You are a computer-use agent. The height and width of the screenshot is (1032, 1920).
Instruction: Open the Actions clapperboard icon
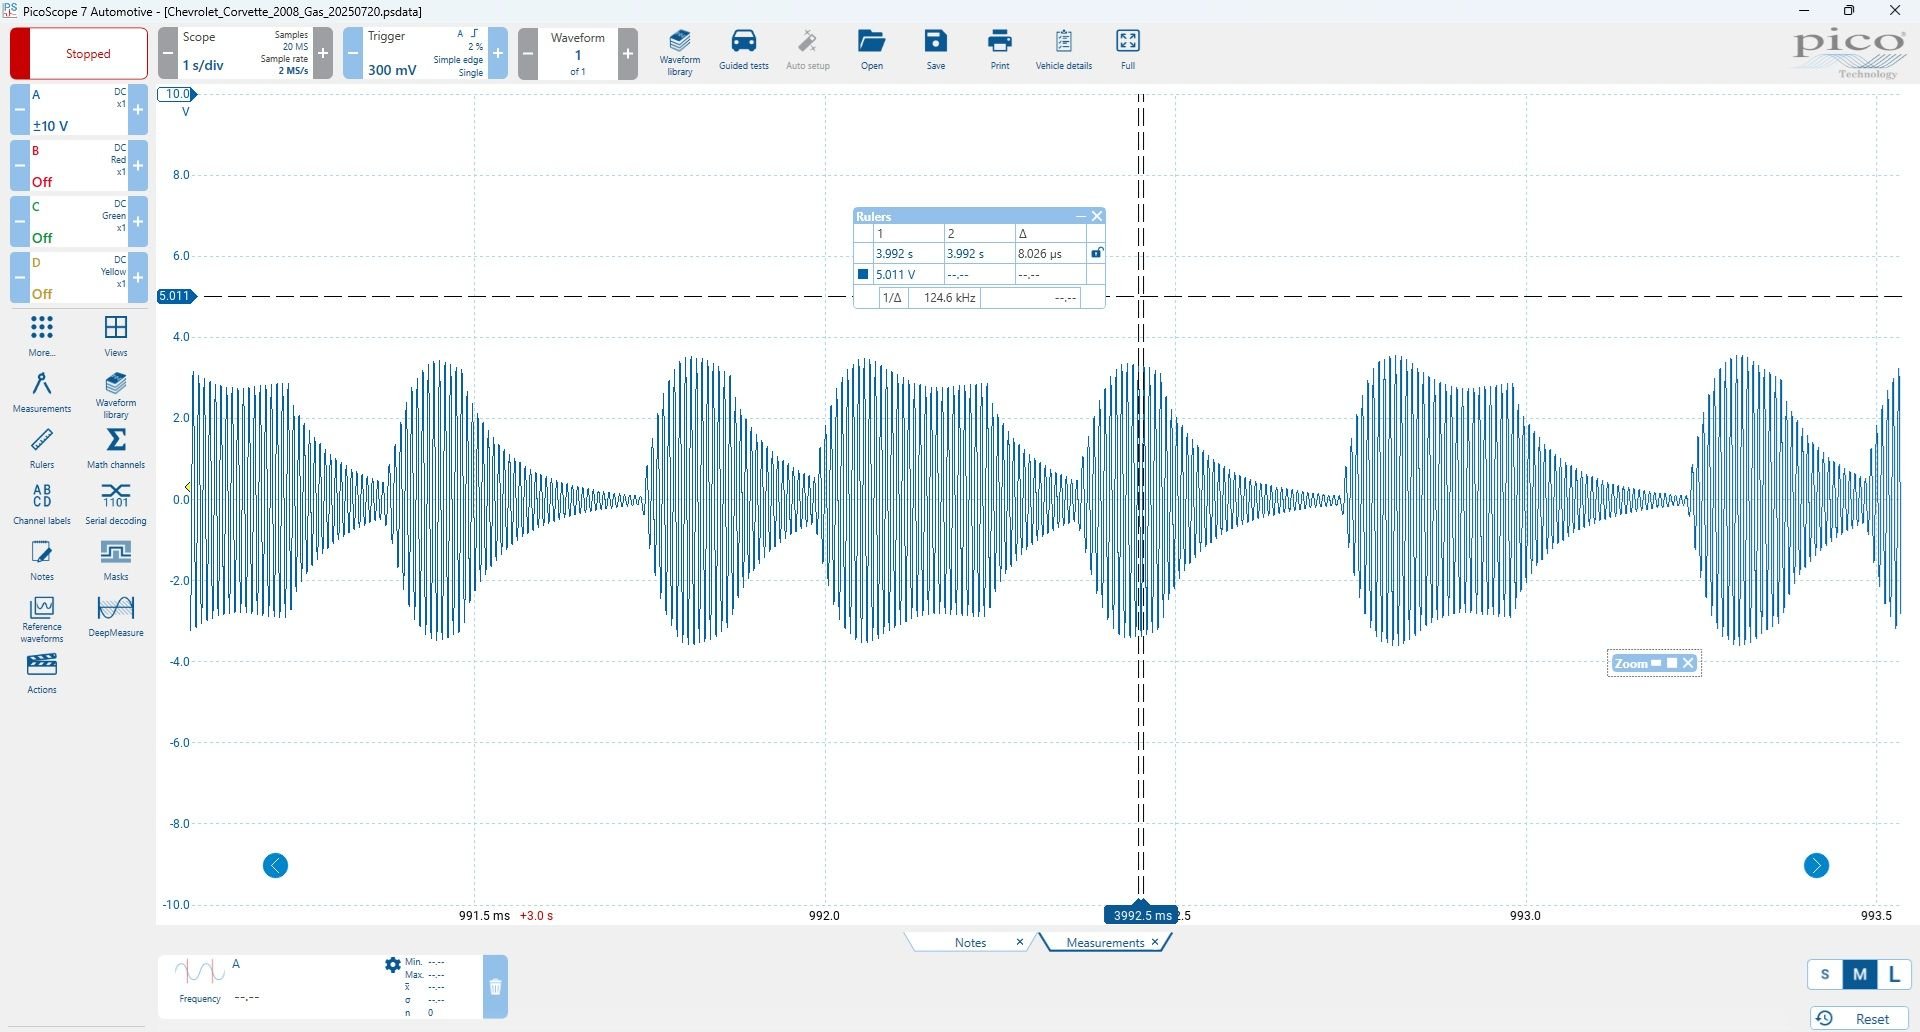42,673
